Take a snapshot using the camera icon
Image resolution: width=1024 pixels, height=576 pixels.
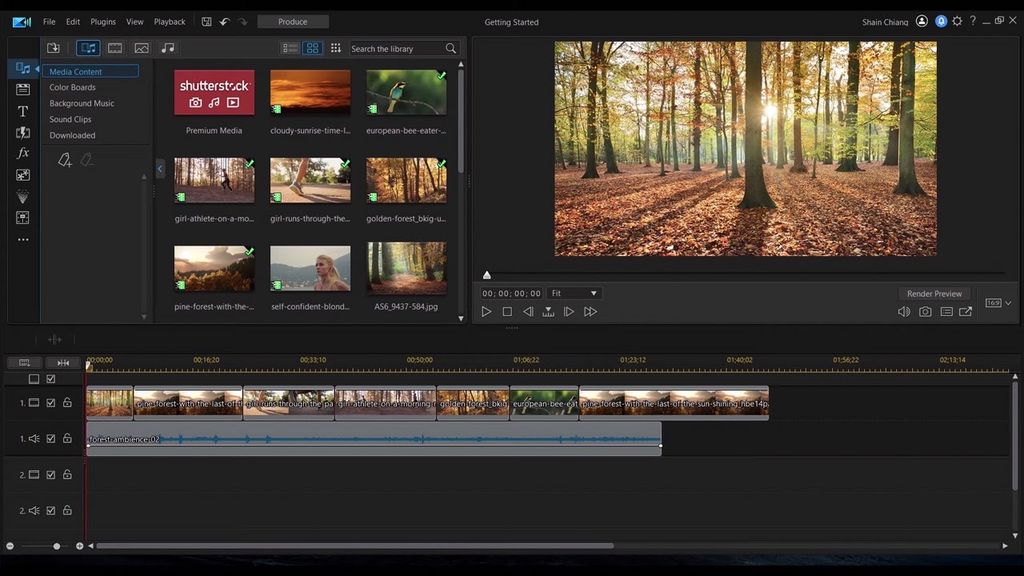(x=926, y=311)
